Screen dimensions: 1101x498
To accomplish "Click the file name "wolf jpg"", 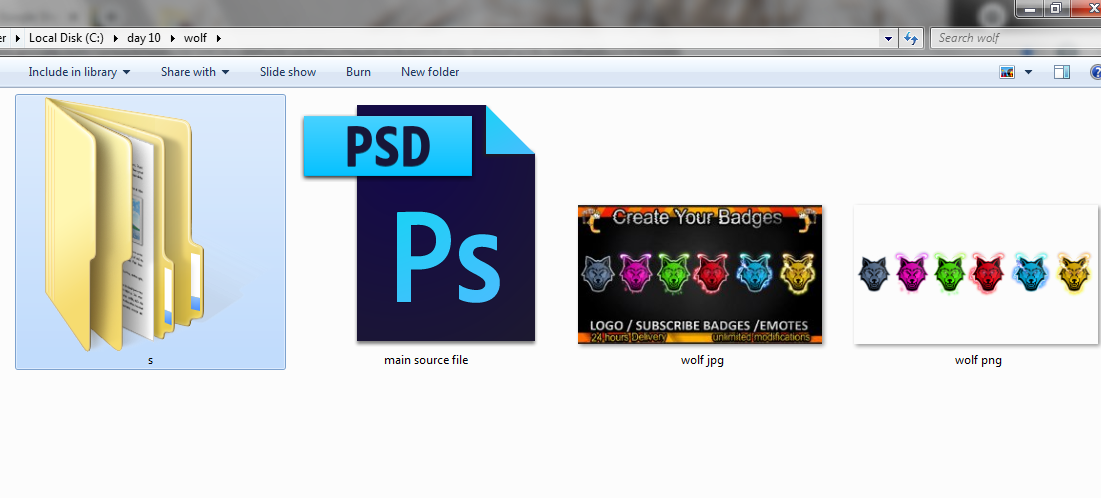I will [x=702, y=361].
